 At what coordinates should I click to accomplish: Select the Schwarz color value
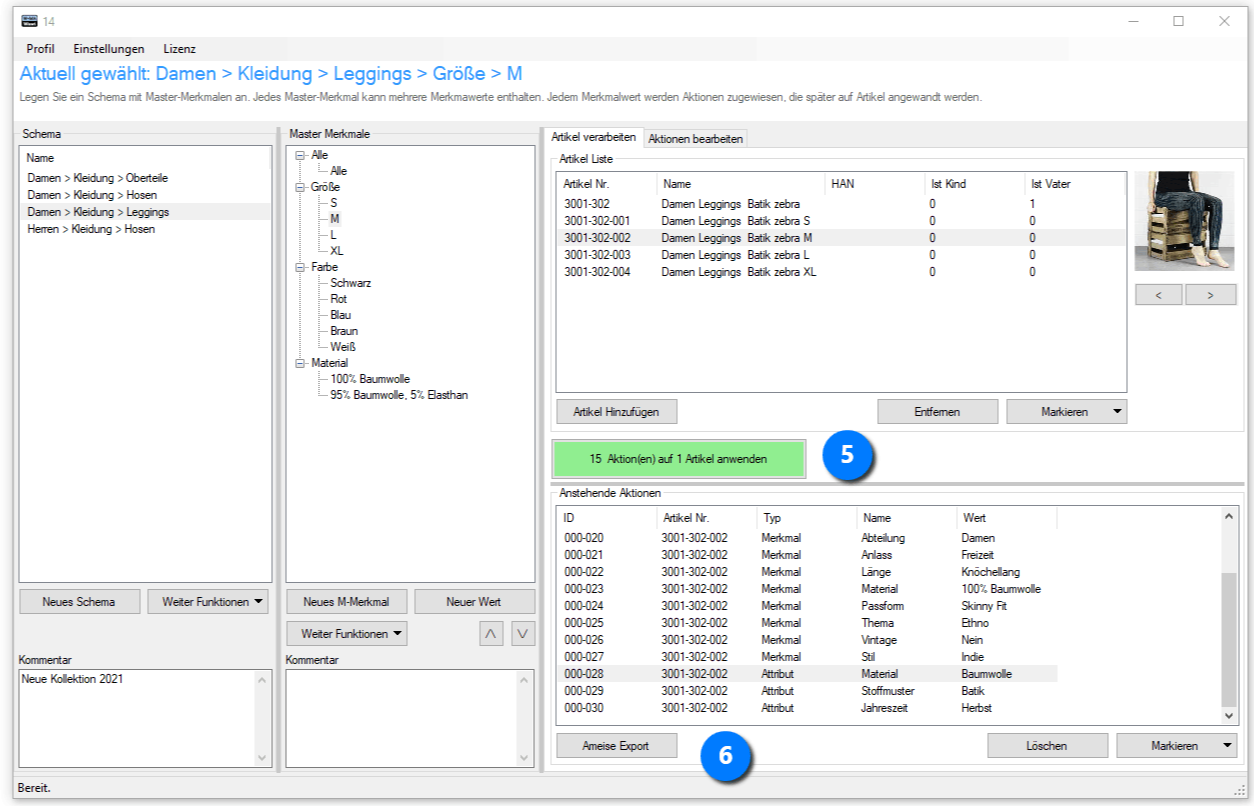351,283
